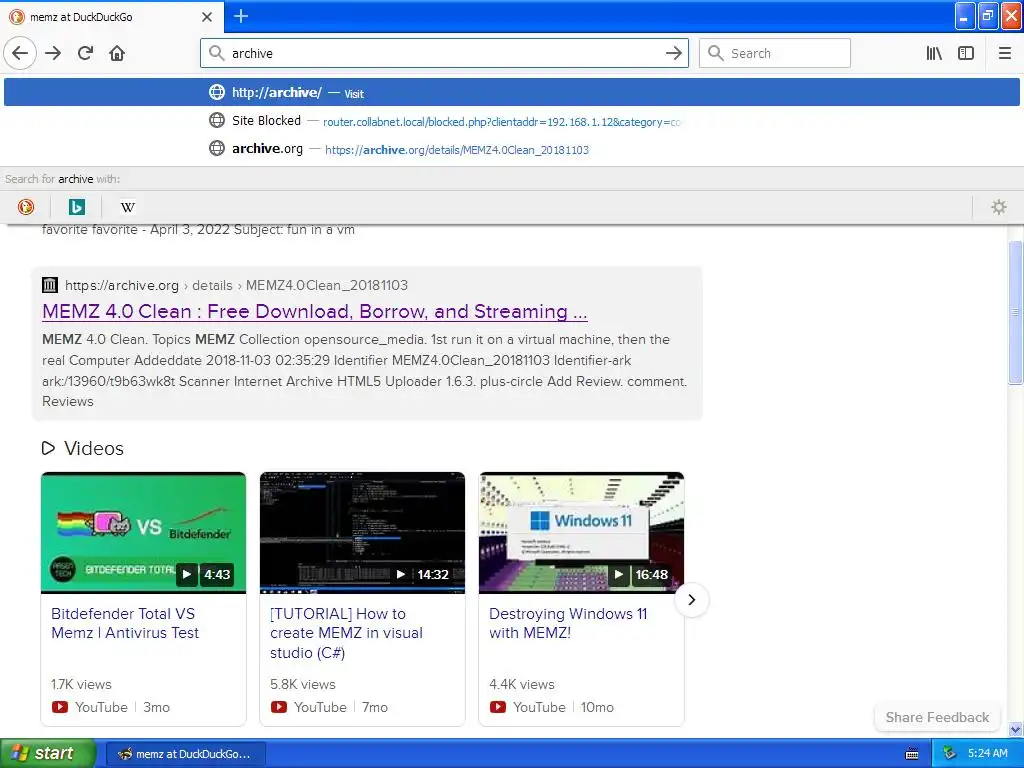The image size is (1024, 768).
Task: Choose the Site Blocked history suggestion
Action: click(x=511, y=121)
